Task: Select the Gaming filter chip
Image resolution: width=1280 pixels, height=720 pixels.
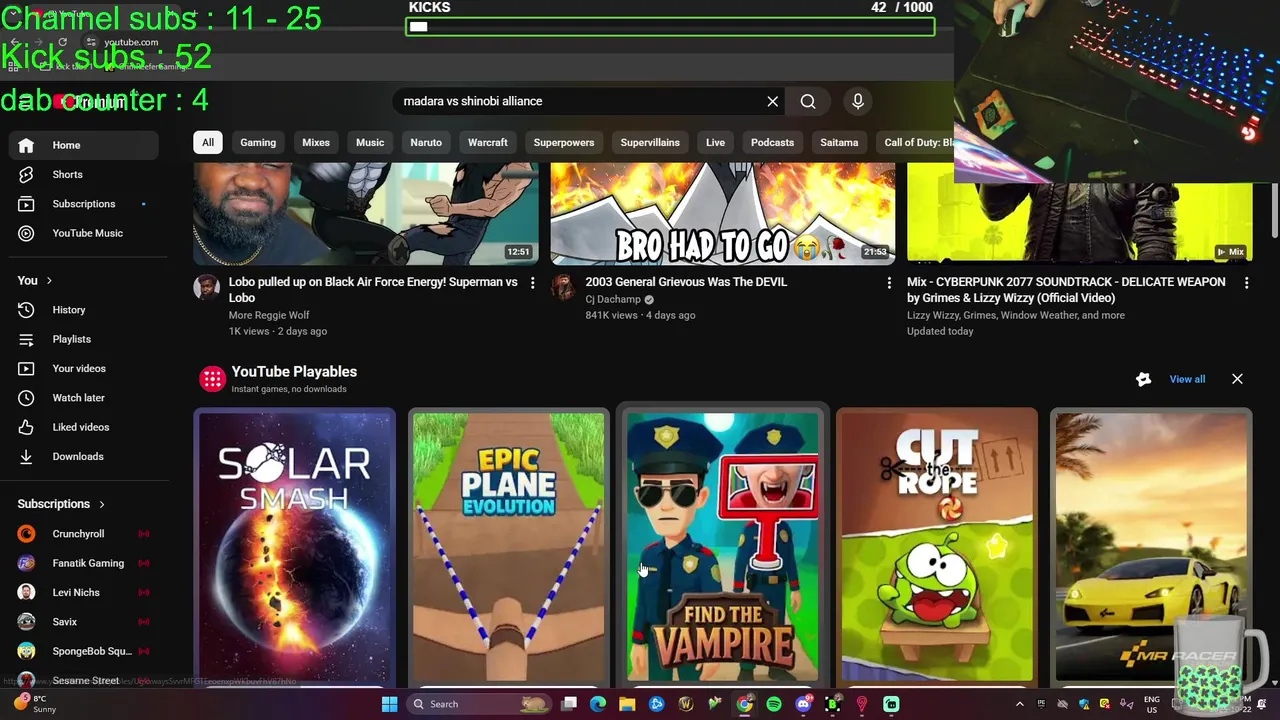Action: coord(258,142)
